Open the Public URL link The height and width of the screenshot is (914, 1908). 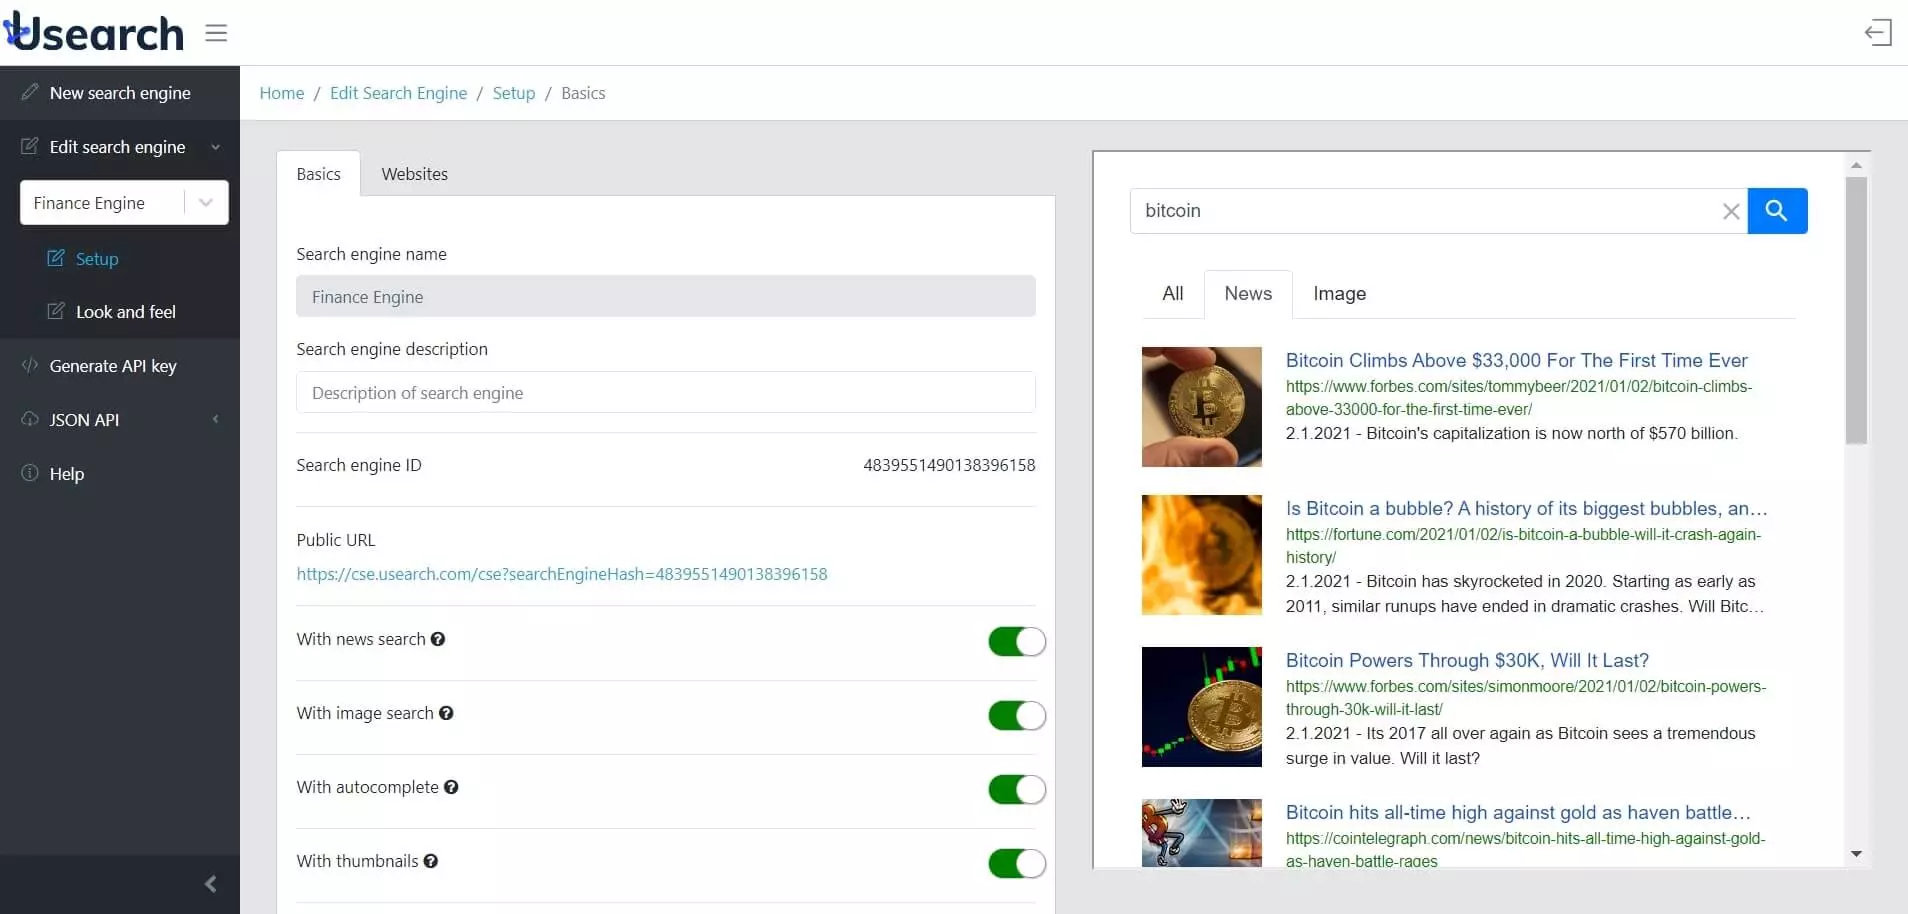coord(562,574)
